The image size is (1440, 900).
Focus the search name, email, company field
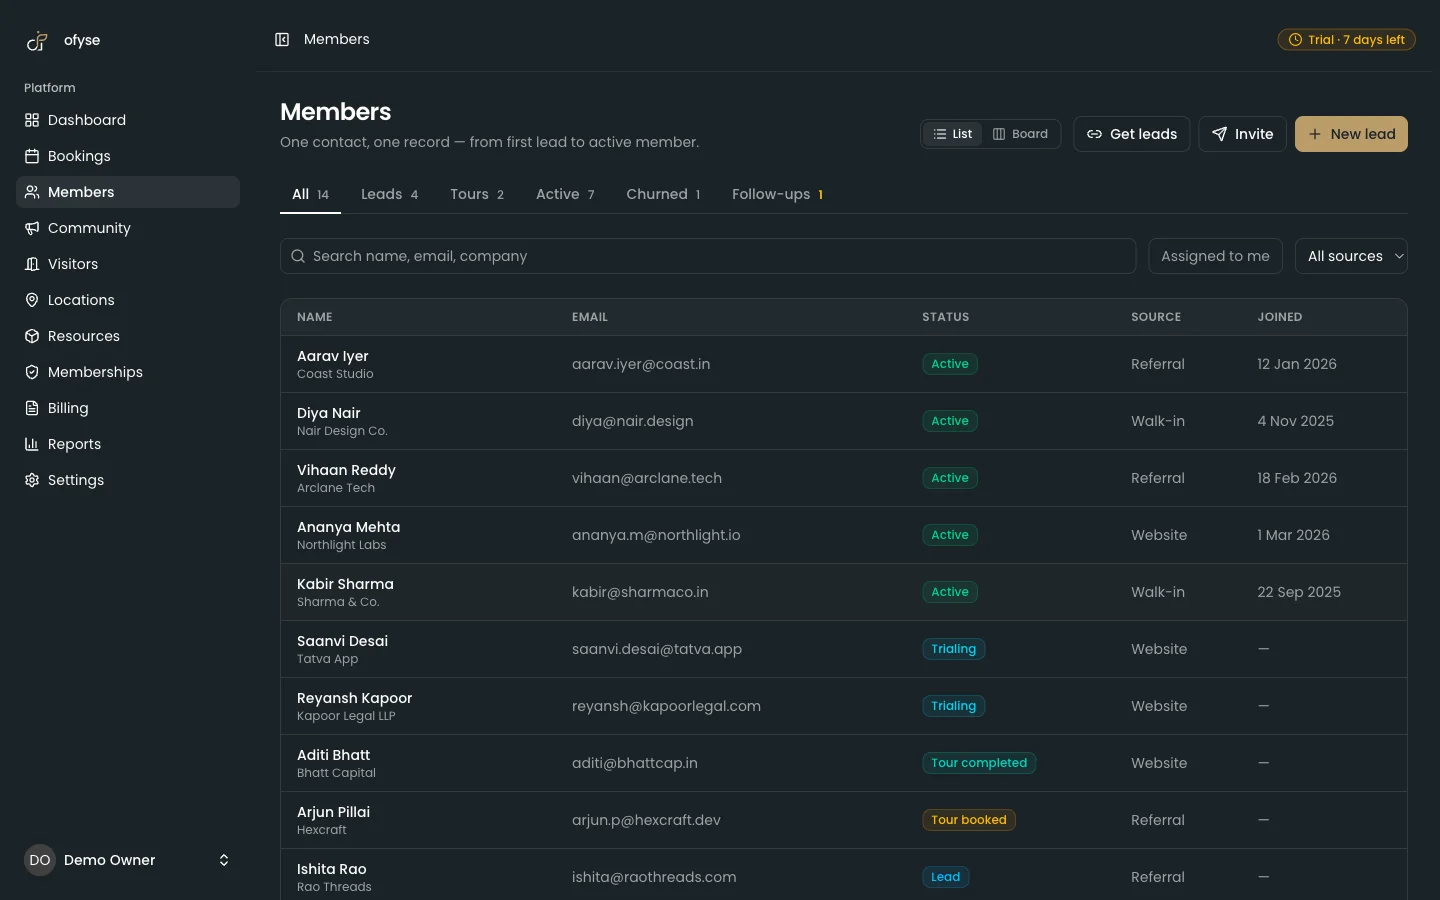pyautogui.click(x=708, y=256)
